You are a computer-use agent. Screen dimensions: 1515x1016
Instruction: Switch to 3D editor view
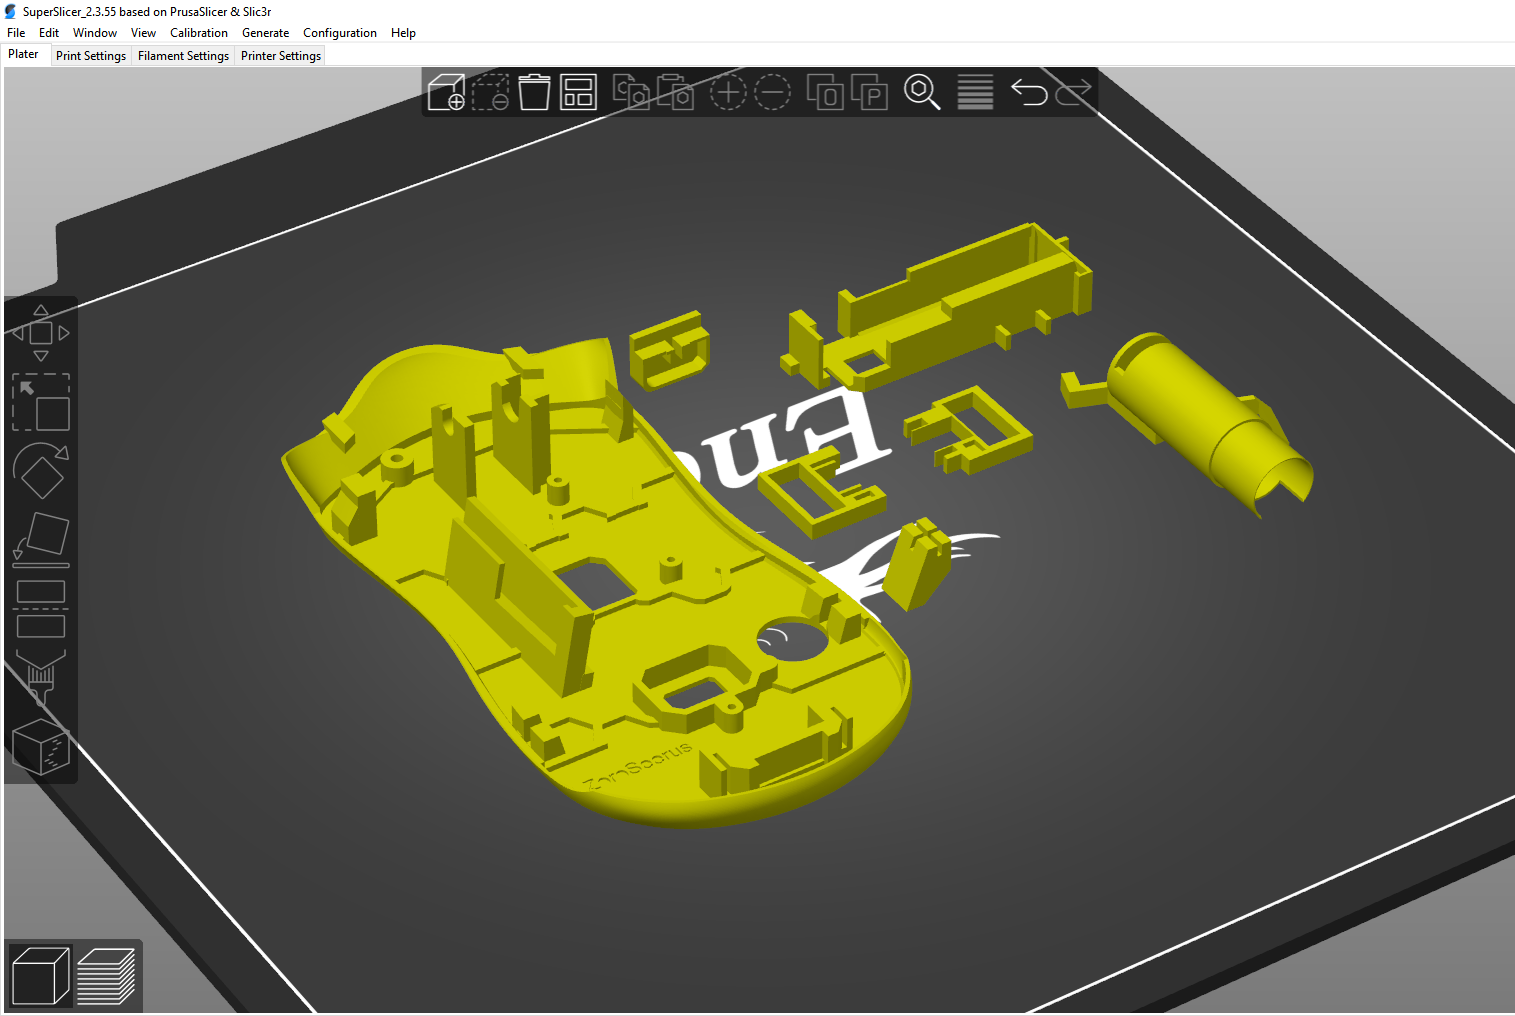click(x=41, y=975)
